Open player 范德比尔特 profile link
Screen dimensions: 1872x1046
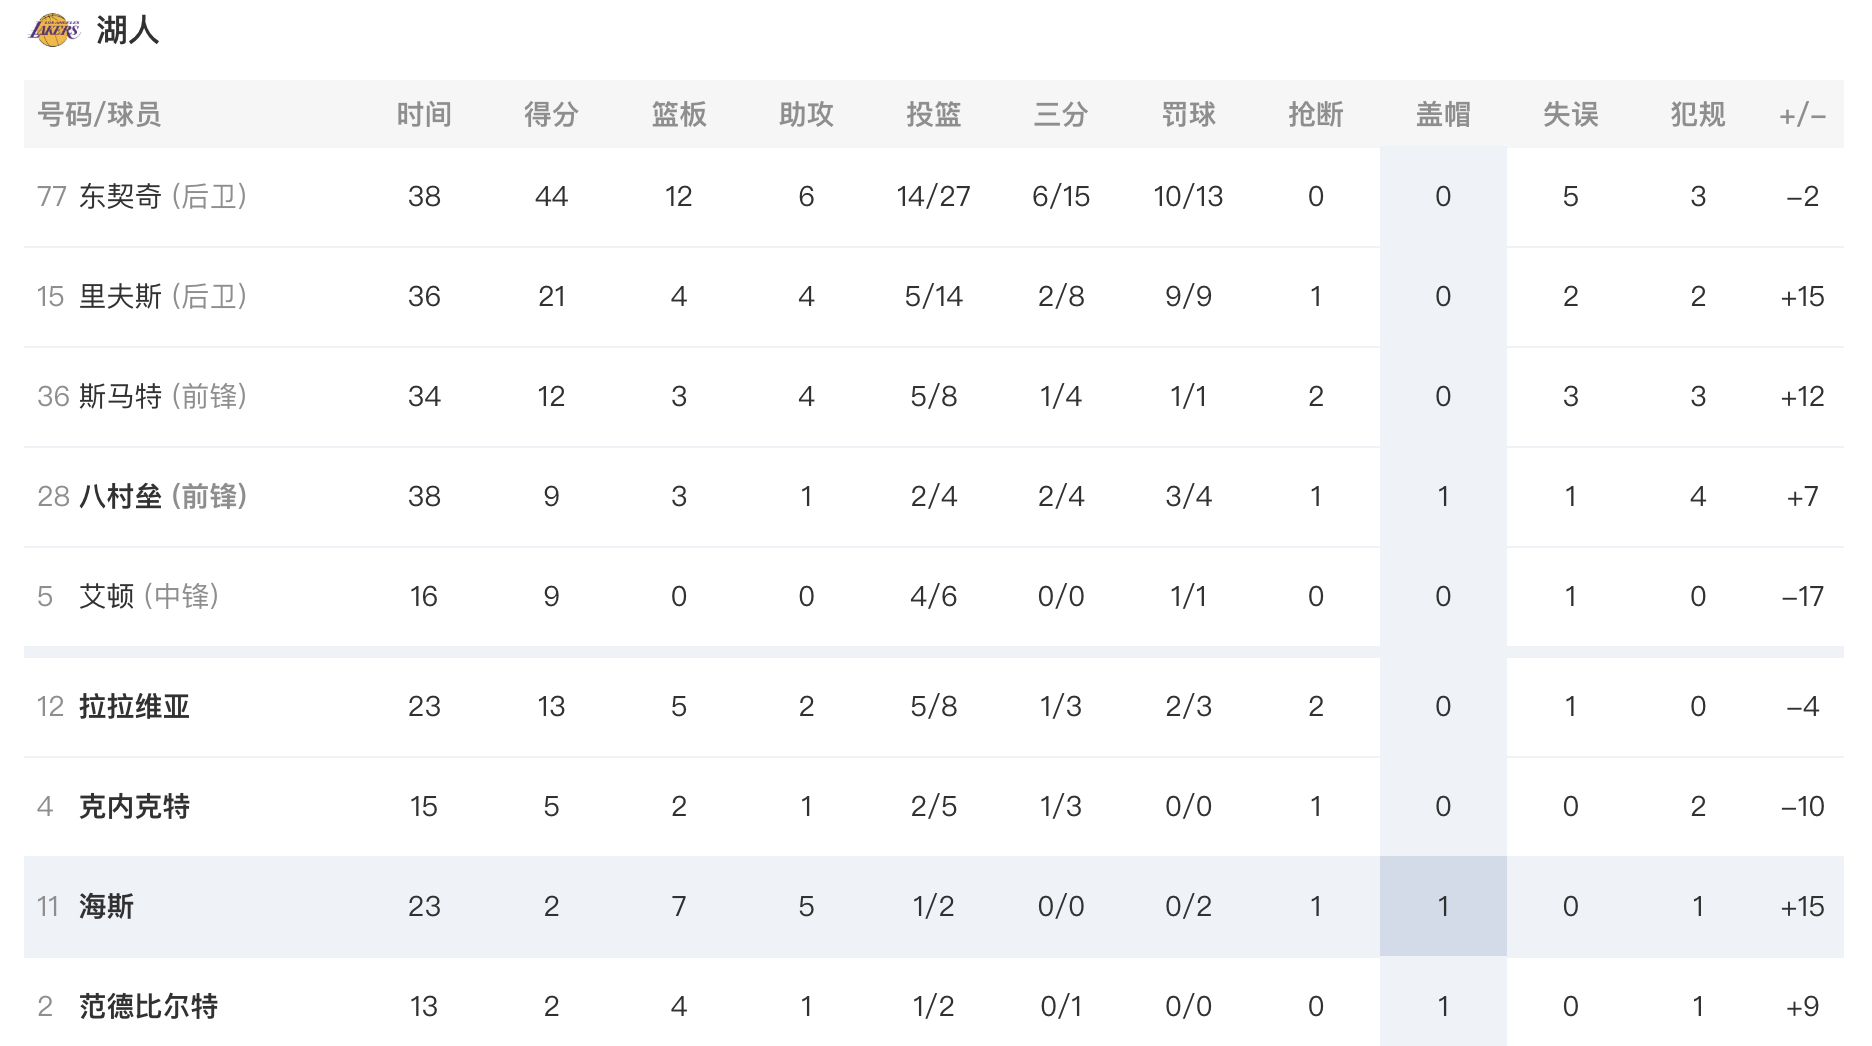click(148, 1007)
